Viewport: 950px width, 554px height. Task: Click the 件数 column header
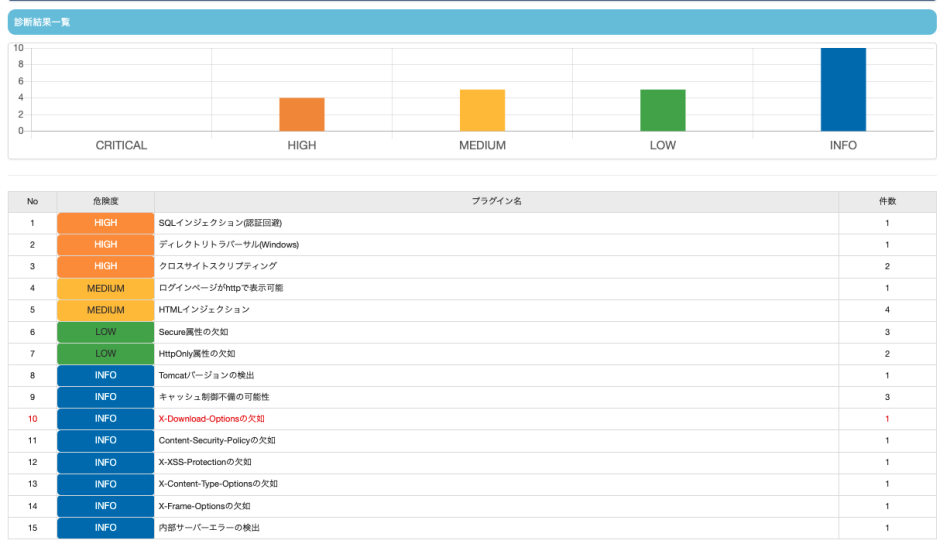pyautogui.click(x=888, y=201)
